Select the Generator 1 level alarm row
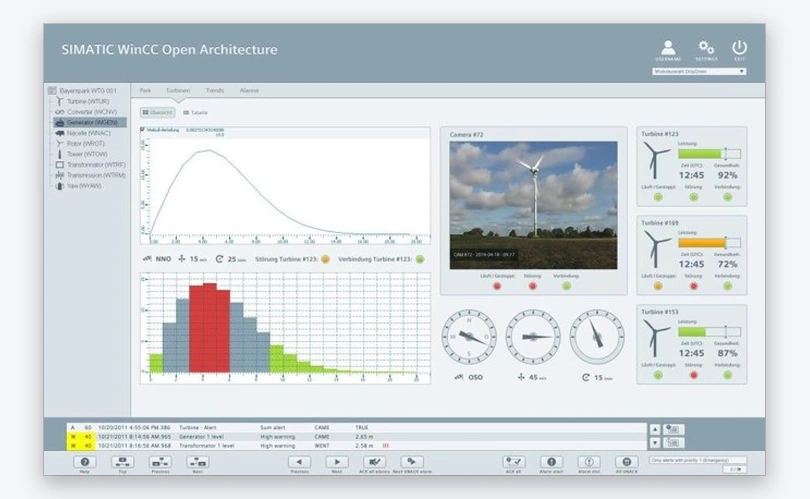 point(356,436)
